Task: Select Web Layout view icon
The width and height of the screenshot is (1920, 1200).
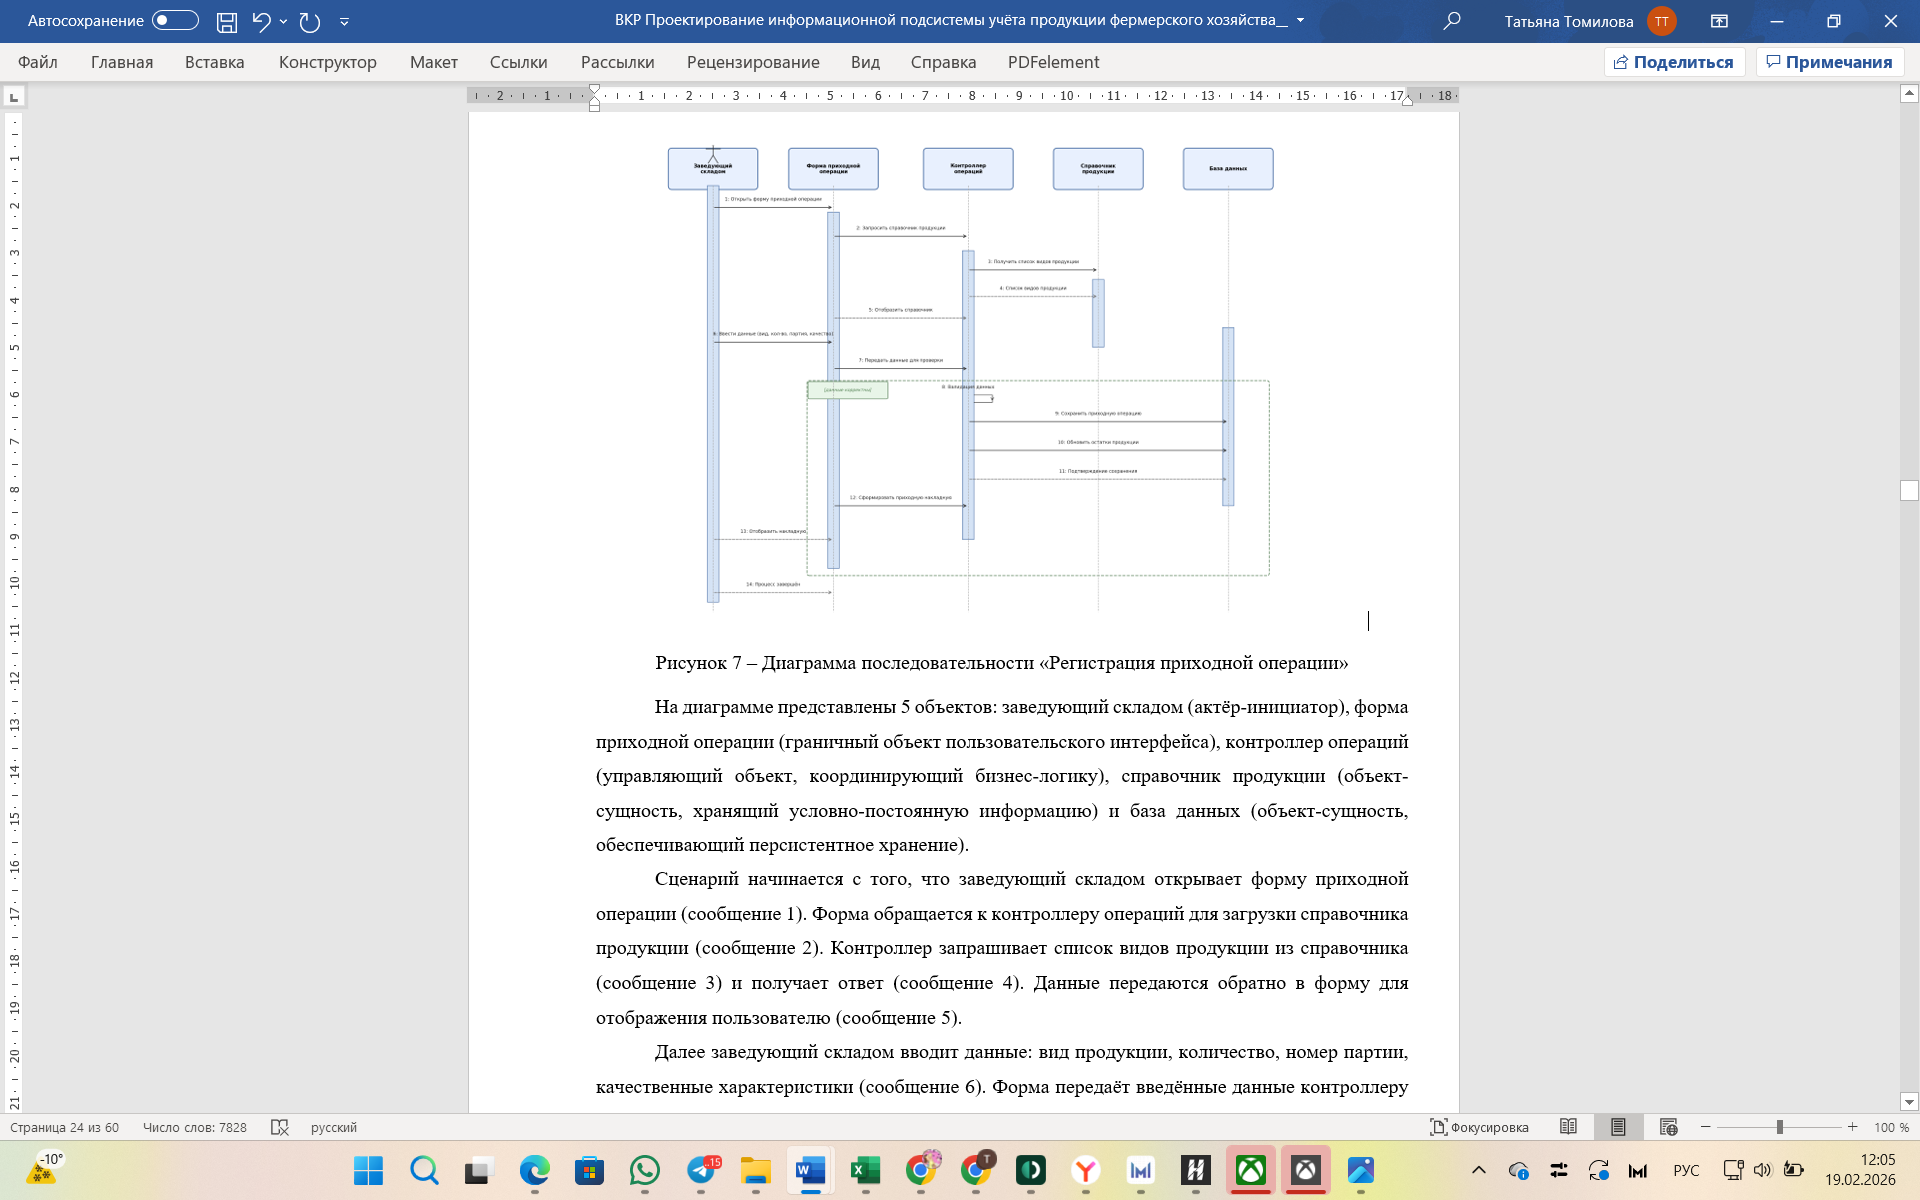Action: 1668,1127
